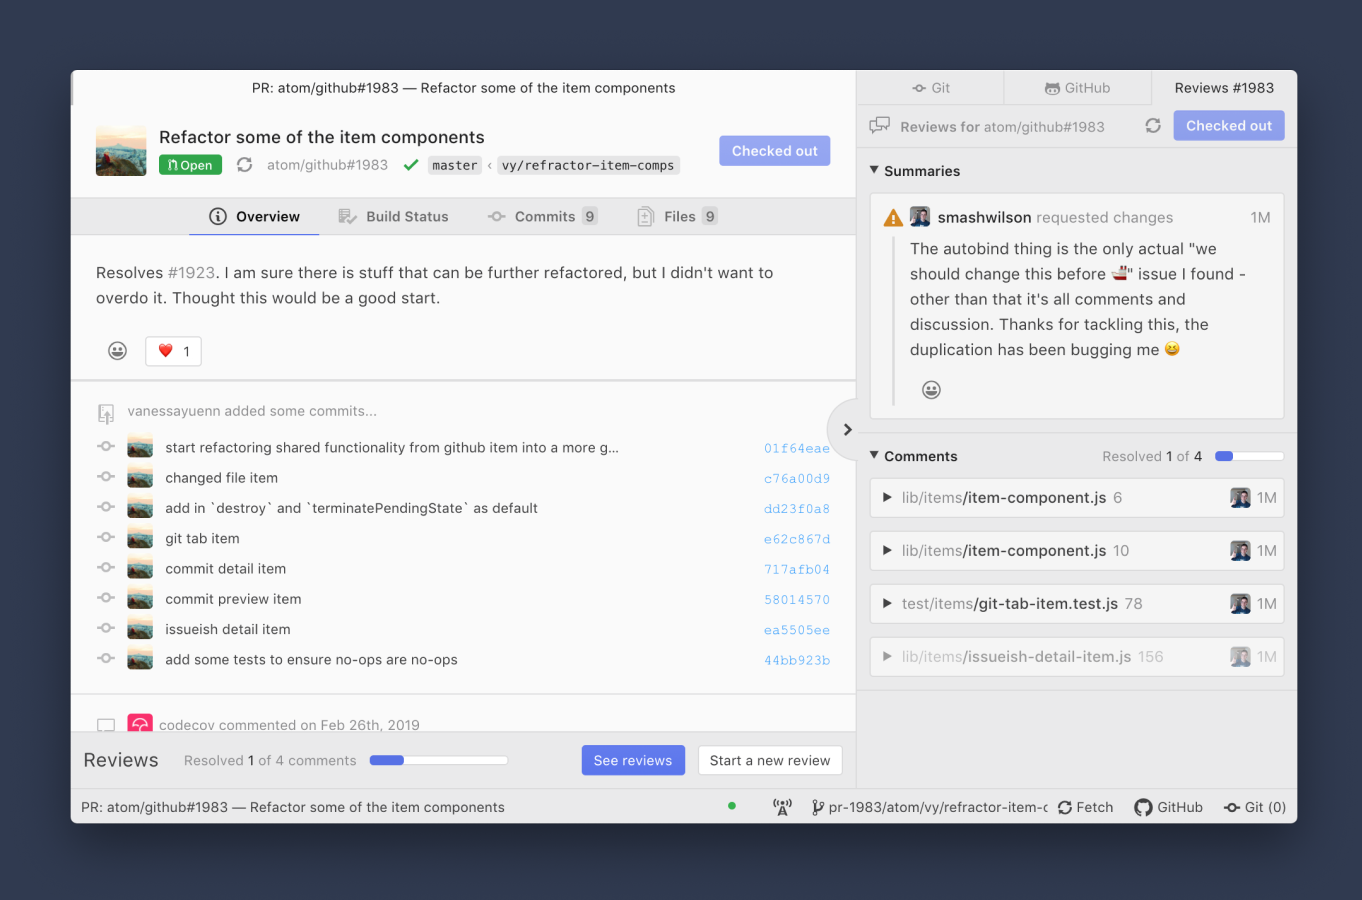Expand the git-tab-item.test.js comment thread
The image size is (1362, 900).
pyautogui.click(x=887, y=604)
